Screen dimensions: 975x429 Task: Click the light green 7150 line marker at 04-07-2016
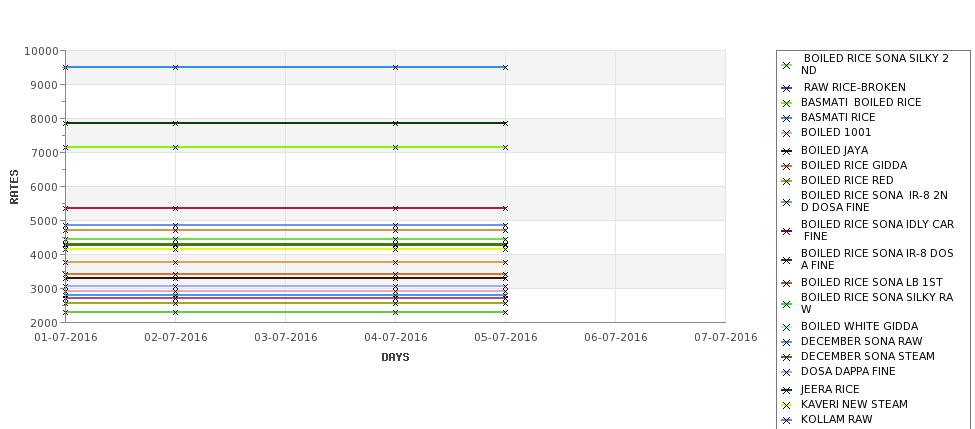(395, 147)
